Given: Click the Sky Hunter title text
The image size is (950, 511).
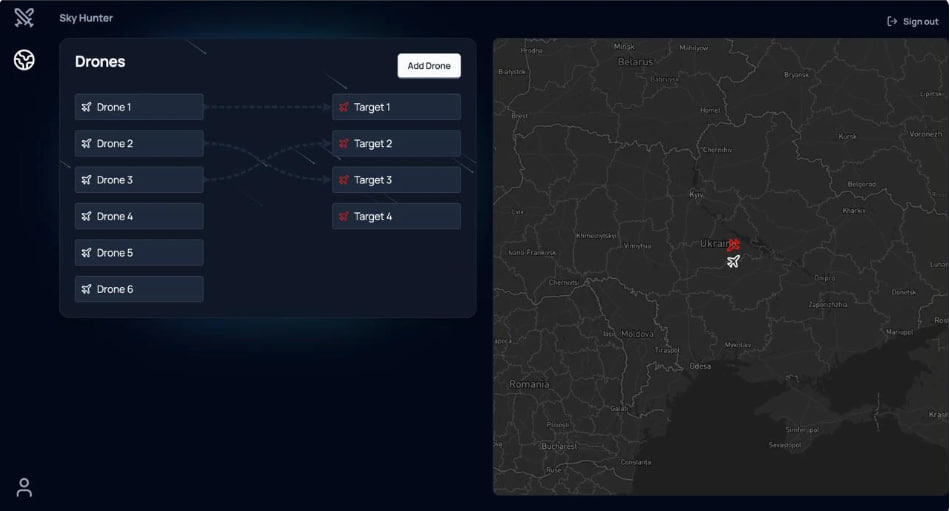Looking at the screenshot, I should (x=86, y=18).
